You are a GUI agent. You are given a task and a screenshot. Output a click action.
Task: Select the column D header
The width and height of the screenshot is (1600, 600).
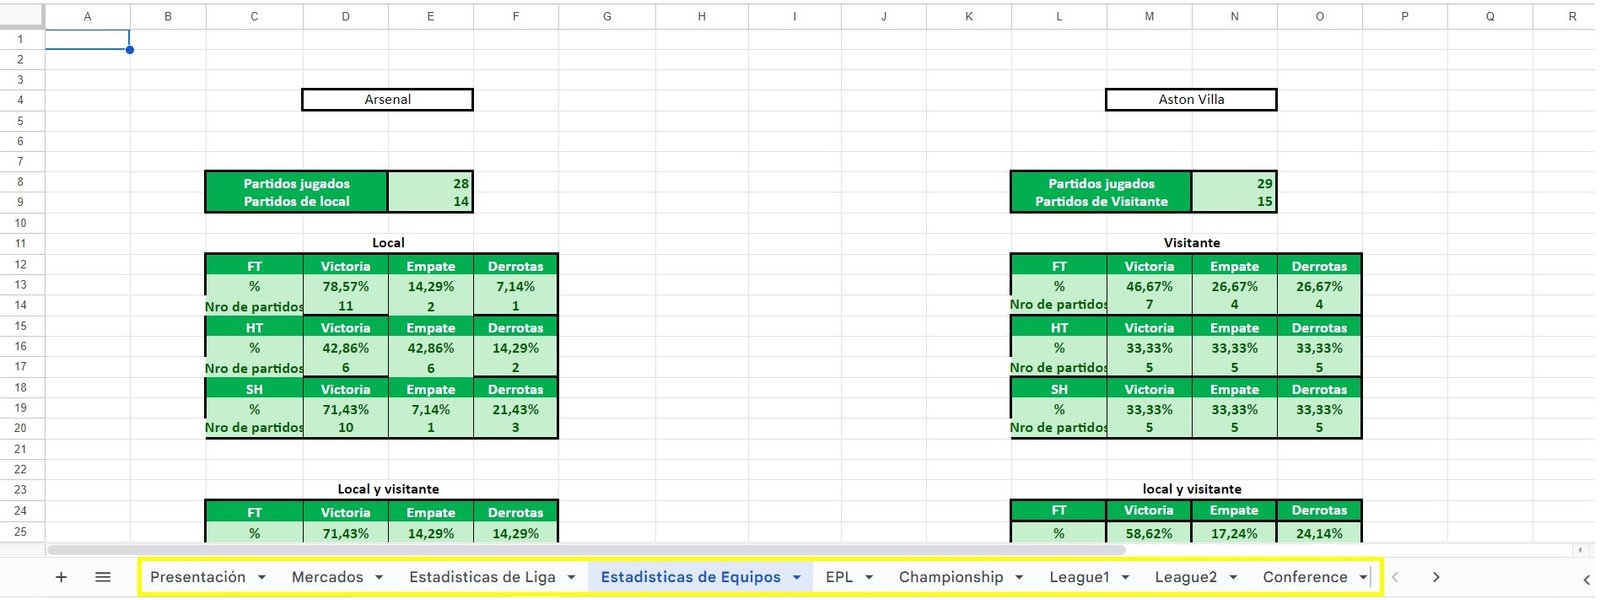coord(345,16)
